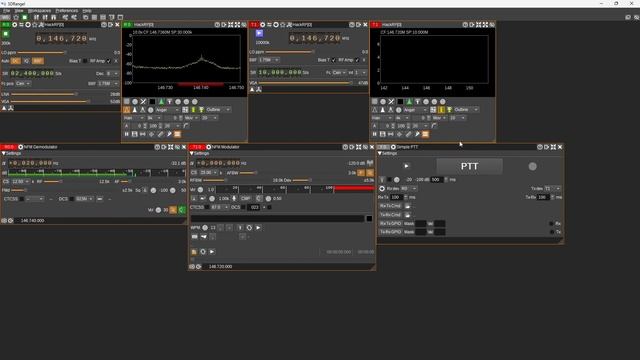Image resolution: width=640 pixels, height=360 pixels.
Task: Toggle the yellow highlighted icon in T1 spectrum toolbar
Action: coord(441,110)
